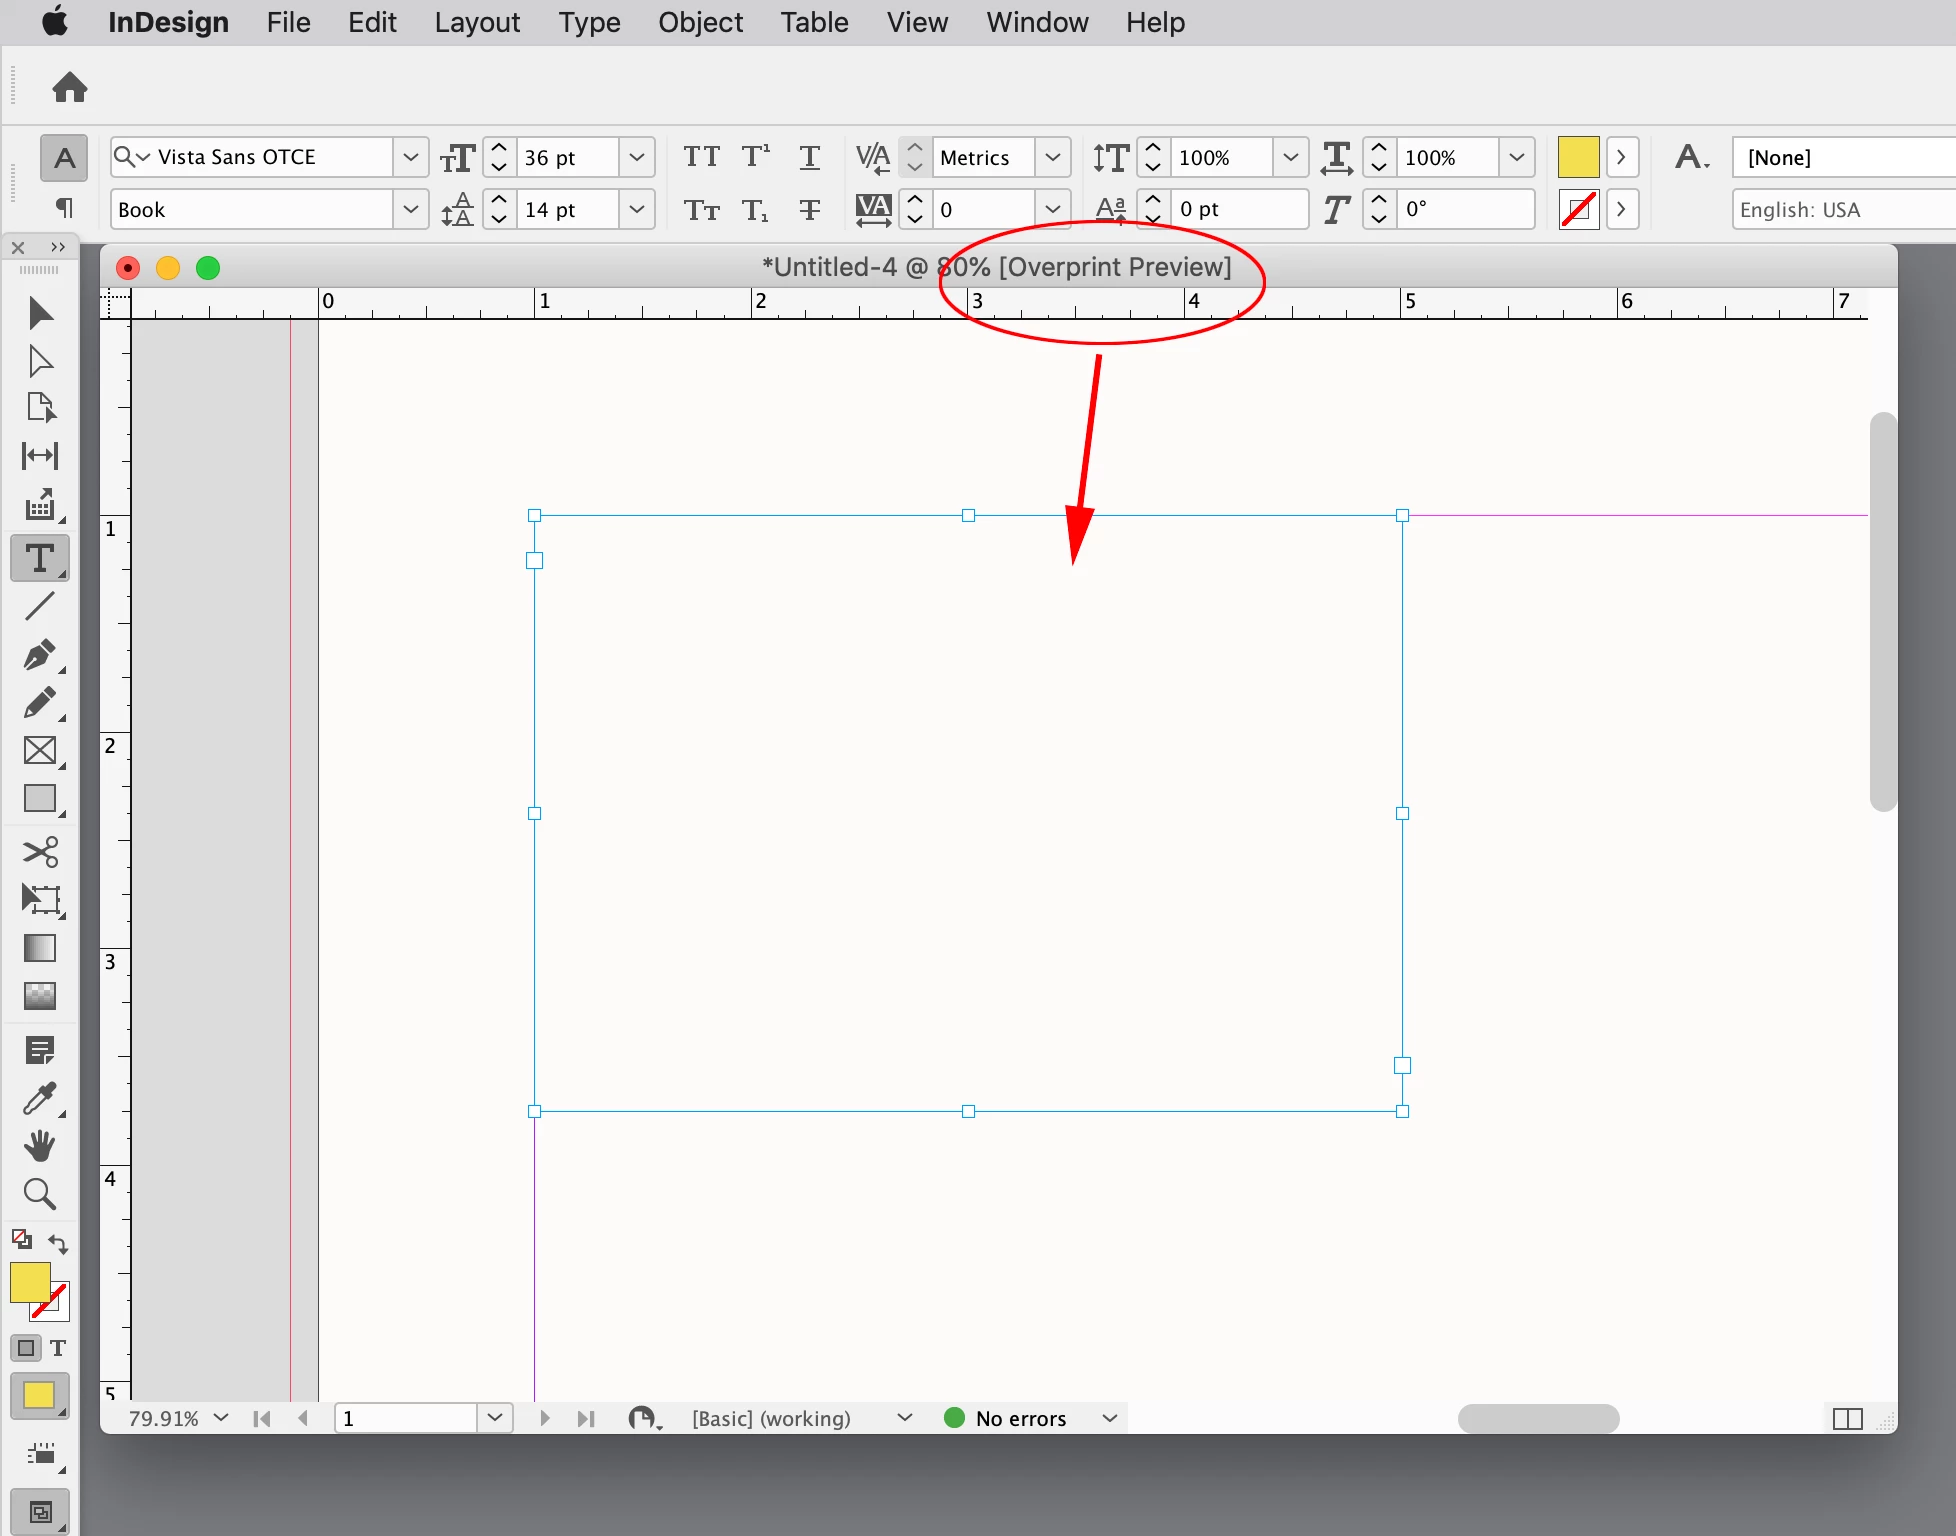Pick the Zoom magnifier tool
Screen dimensions: 1956x1536
[x=39, y=1194]
